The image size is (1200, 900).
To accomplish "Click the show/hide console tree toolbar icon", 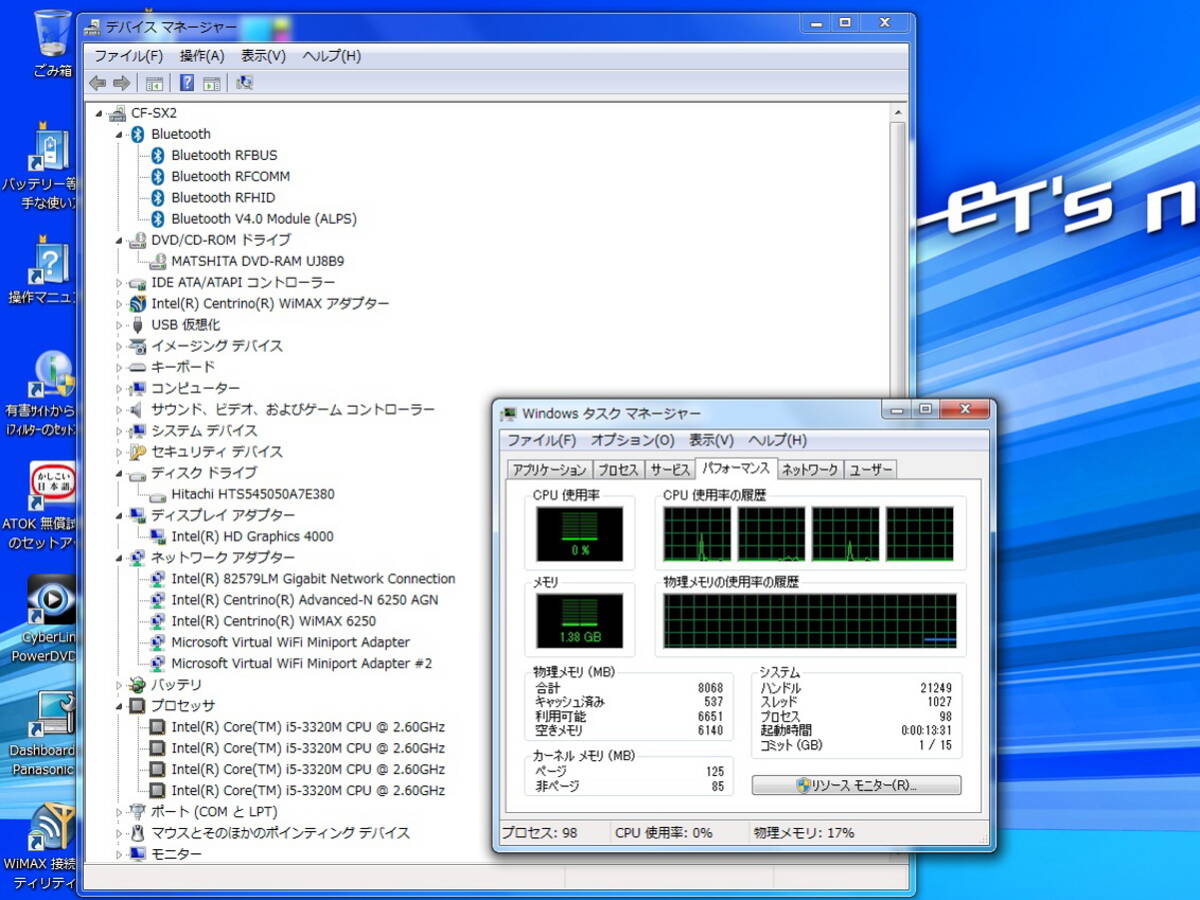I will (155, 83).
